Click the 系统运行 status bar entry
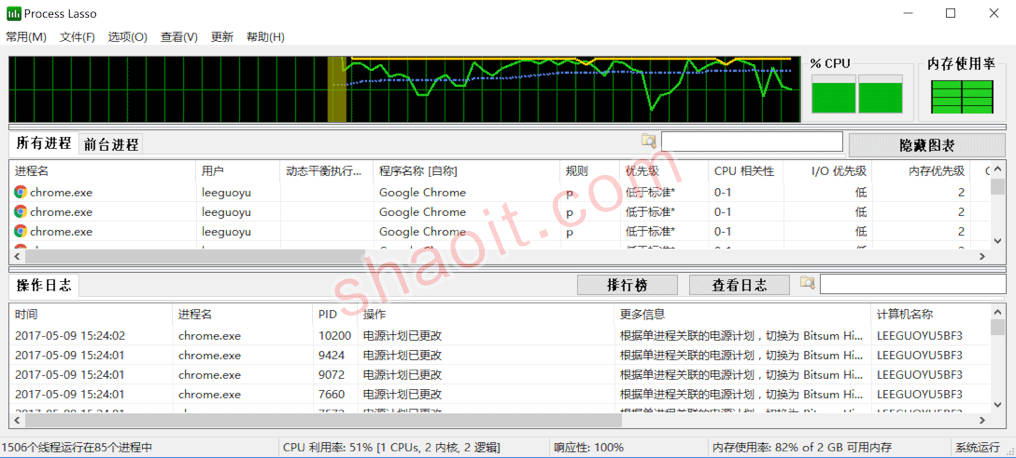 coord(977,448)
